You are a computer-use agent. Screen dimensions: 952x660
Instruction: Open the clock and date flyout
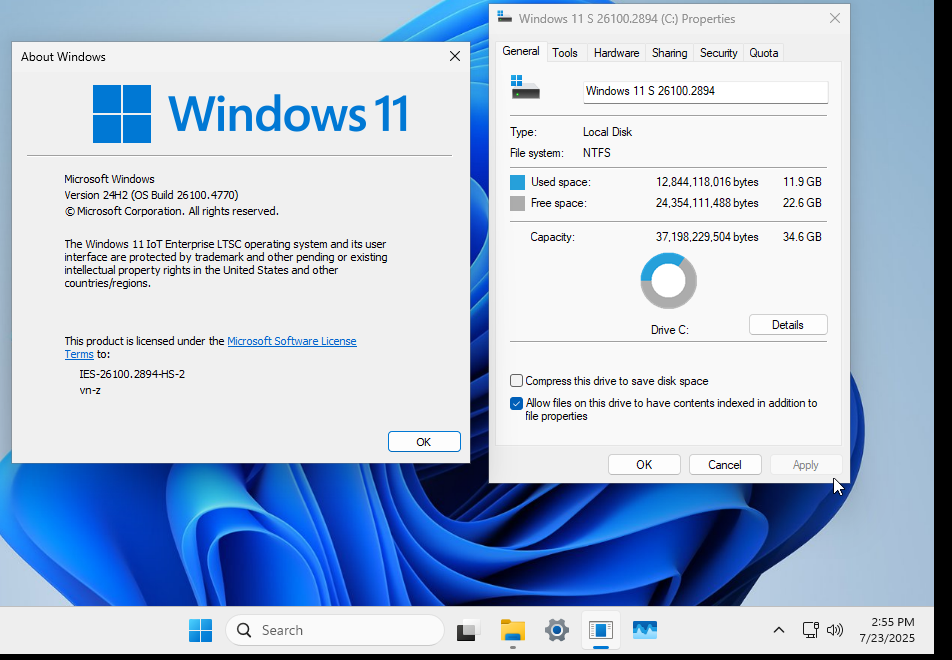click(887, 630)
